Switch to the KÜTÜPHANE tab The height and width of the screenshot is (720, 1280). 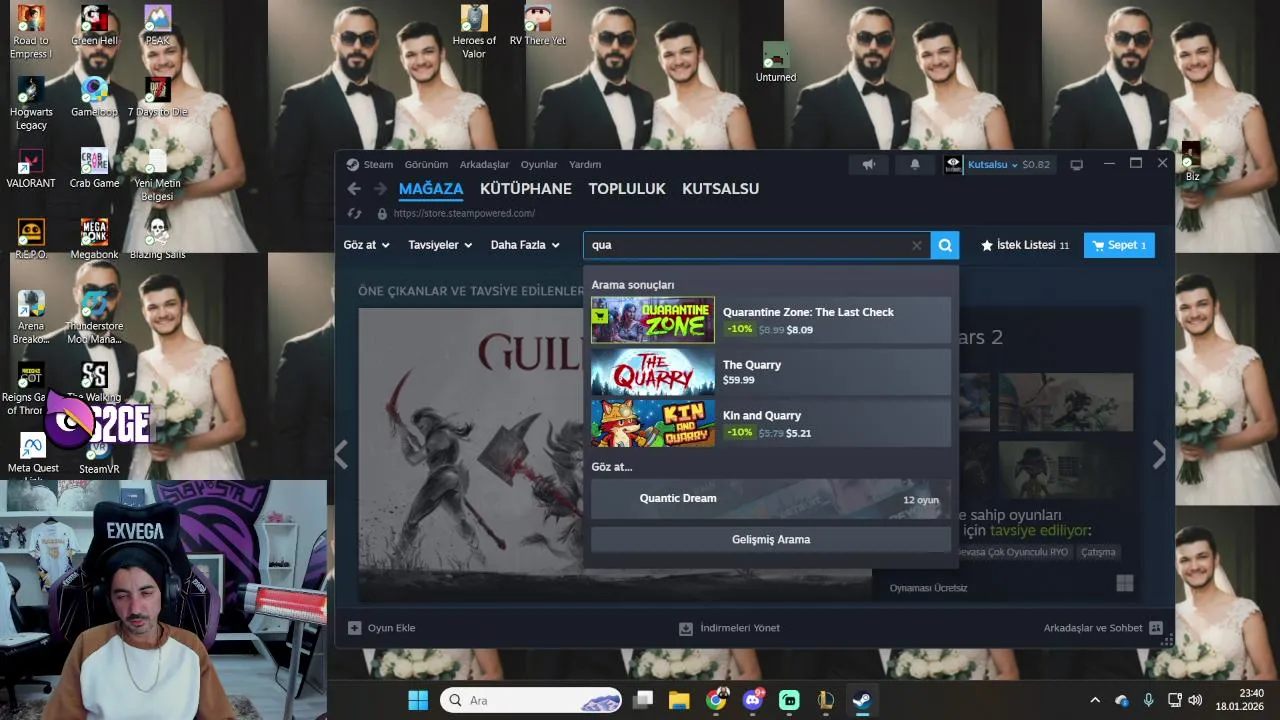526,189
